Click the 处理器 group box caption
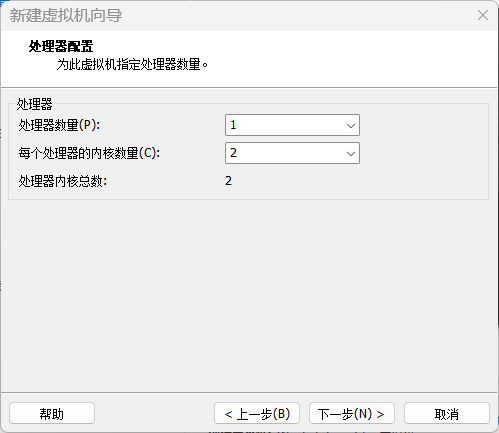The image size is (499, 433). pos(35,104)
